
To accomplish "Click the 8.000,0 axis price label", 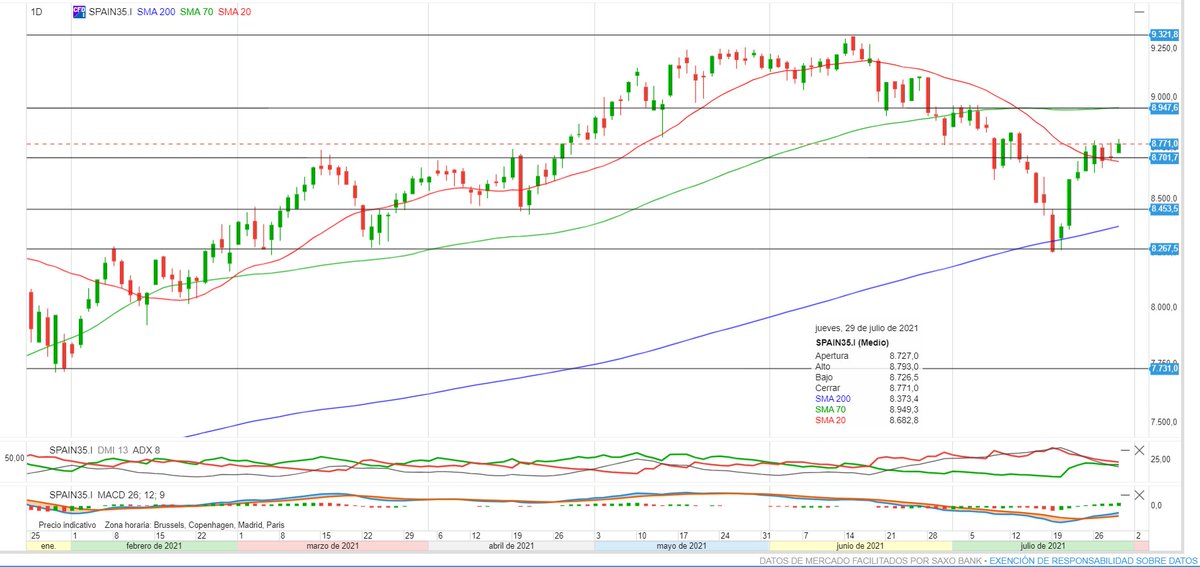I will [1165, 306].
